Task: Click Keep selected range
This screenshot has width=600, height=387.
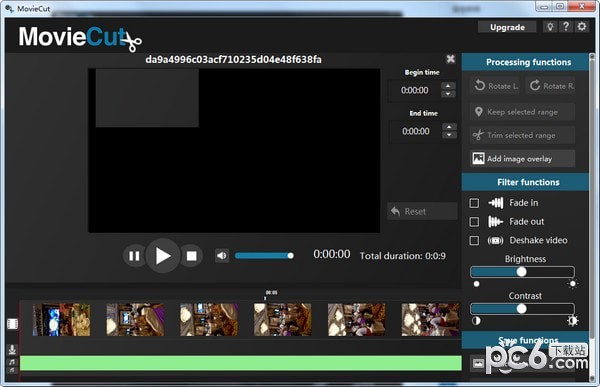Action: coord(522,112)
